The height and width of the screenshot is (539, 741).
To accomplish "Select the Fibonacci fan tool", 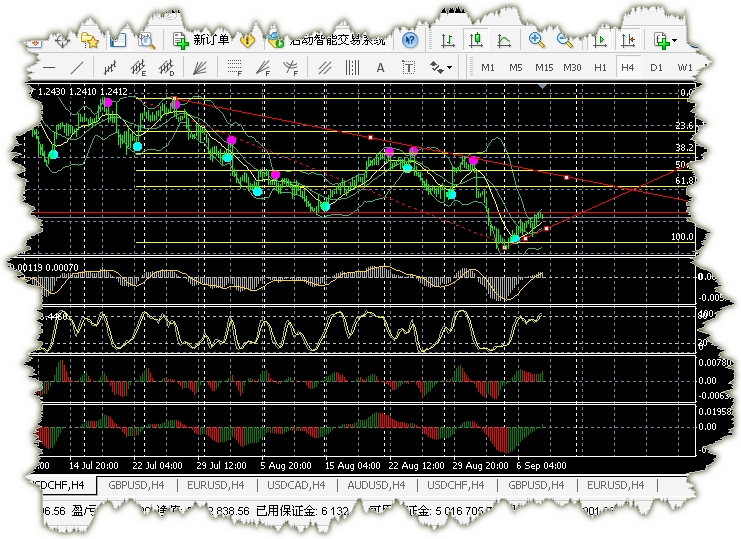I will point(263,68).
